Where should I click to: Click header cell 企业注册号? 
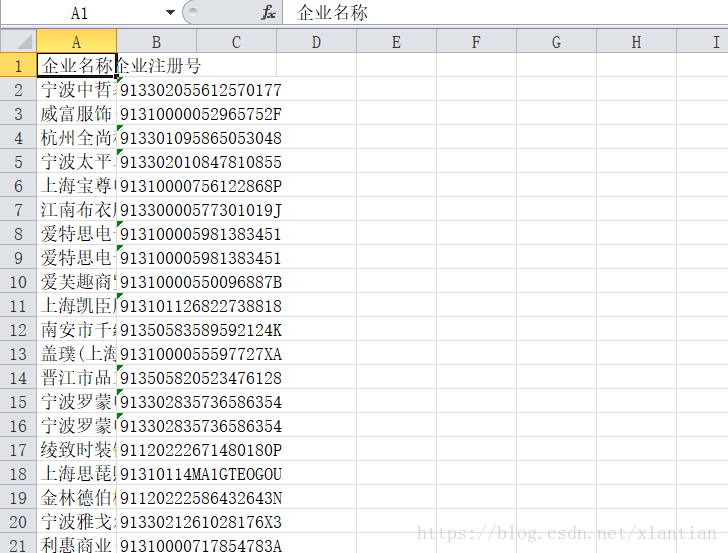pos(156,65)
